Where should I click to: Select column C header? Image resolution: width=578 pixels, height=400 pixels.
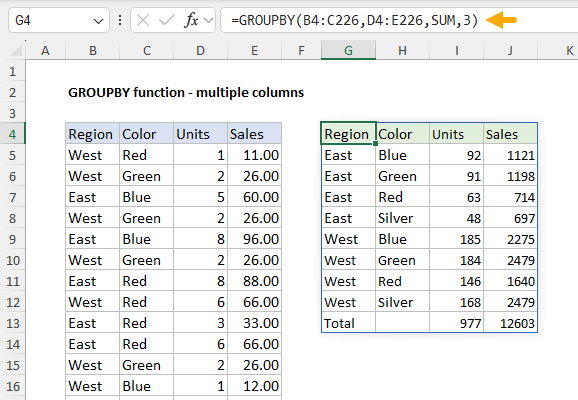[146, 51]
